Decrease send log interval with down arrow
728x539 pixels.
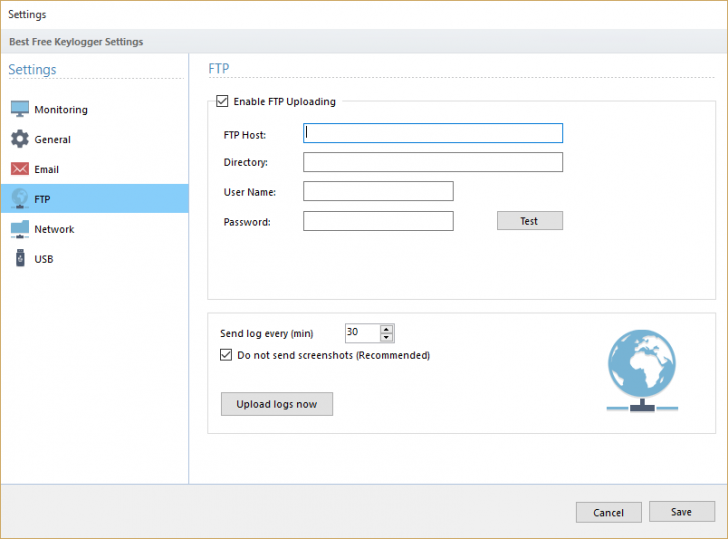386,337
